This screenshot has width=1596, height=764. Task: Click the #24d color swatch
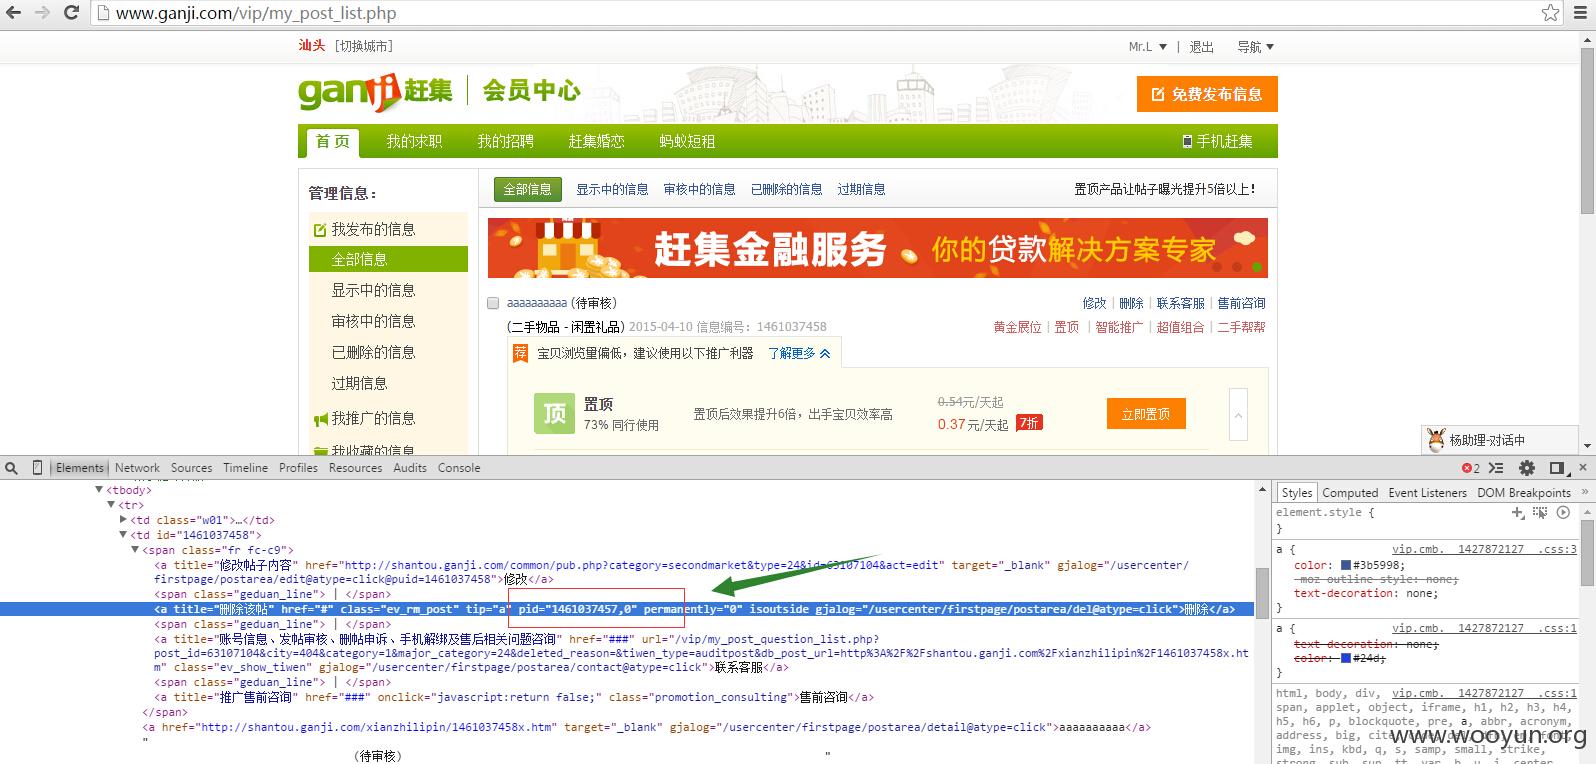[1346, 658]
